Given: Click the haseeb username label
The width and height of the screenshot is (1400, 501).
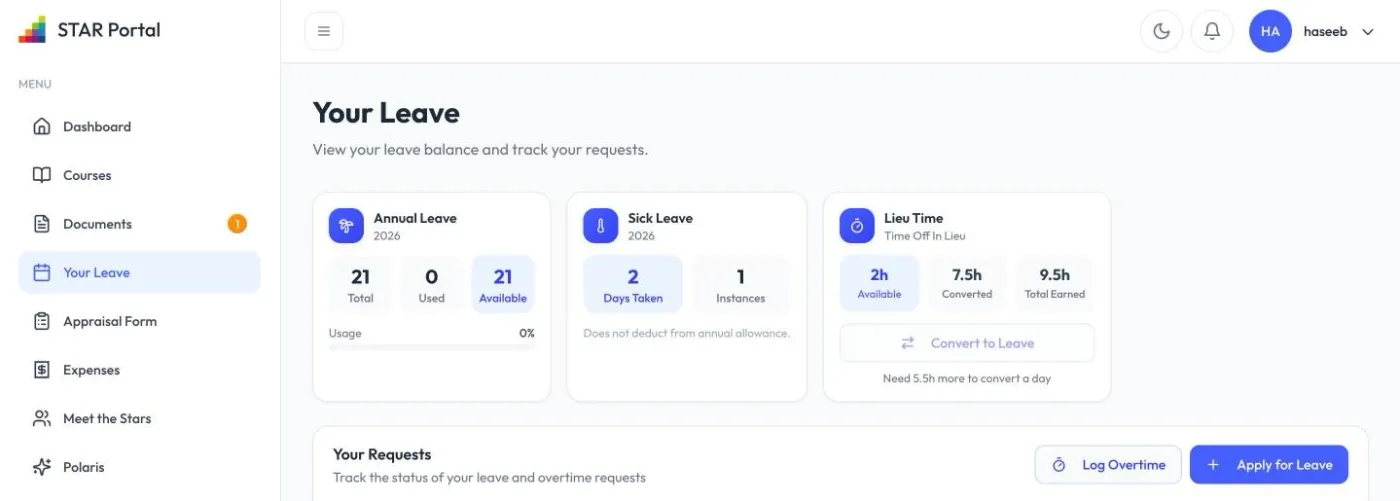Looking at the screenshot, I should pyautogui.click(x=1325, y=32).
